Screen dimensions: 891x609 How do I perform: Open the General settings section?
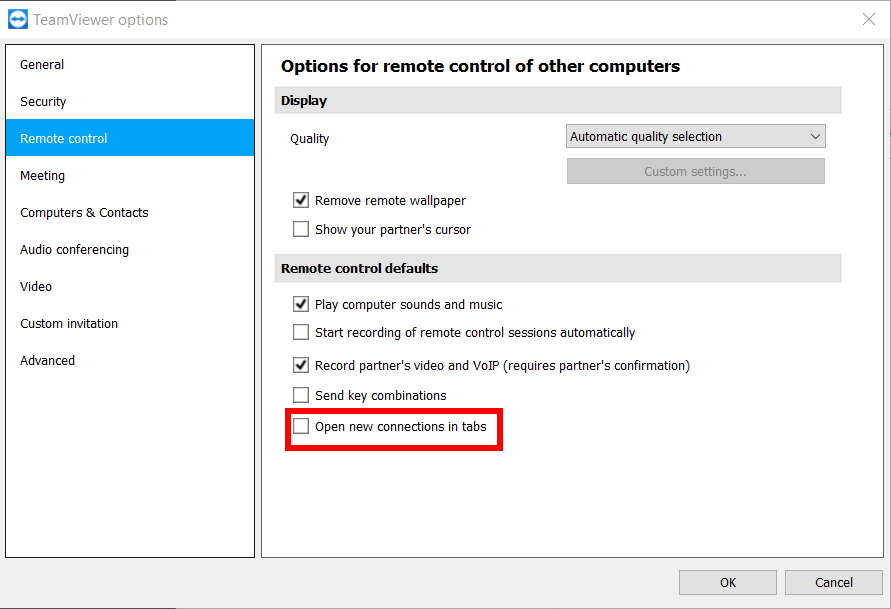(130, 65)
